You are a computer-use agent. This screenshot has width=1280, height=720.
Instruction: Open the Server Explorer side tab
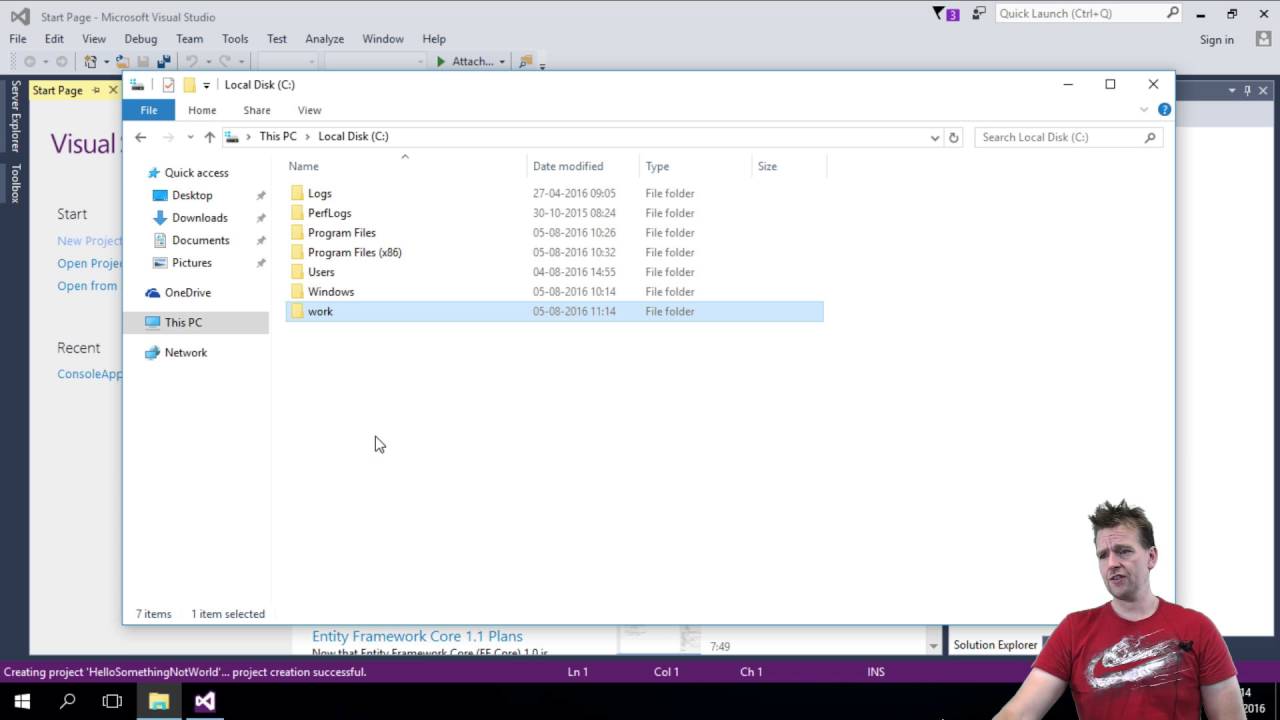click(x=15, y=116)
